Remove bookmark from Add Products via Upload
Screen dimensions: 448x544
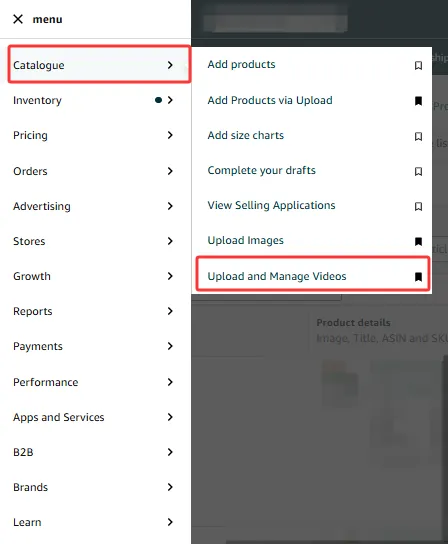419,101
